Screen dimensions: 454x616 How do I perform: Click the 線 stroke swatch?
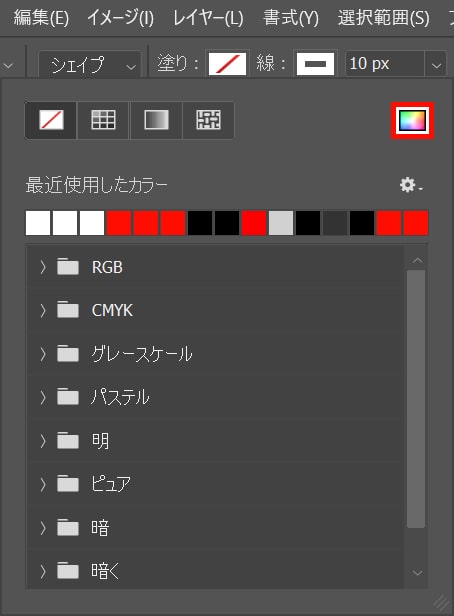coord(315,64)
